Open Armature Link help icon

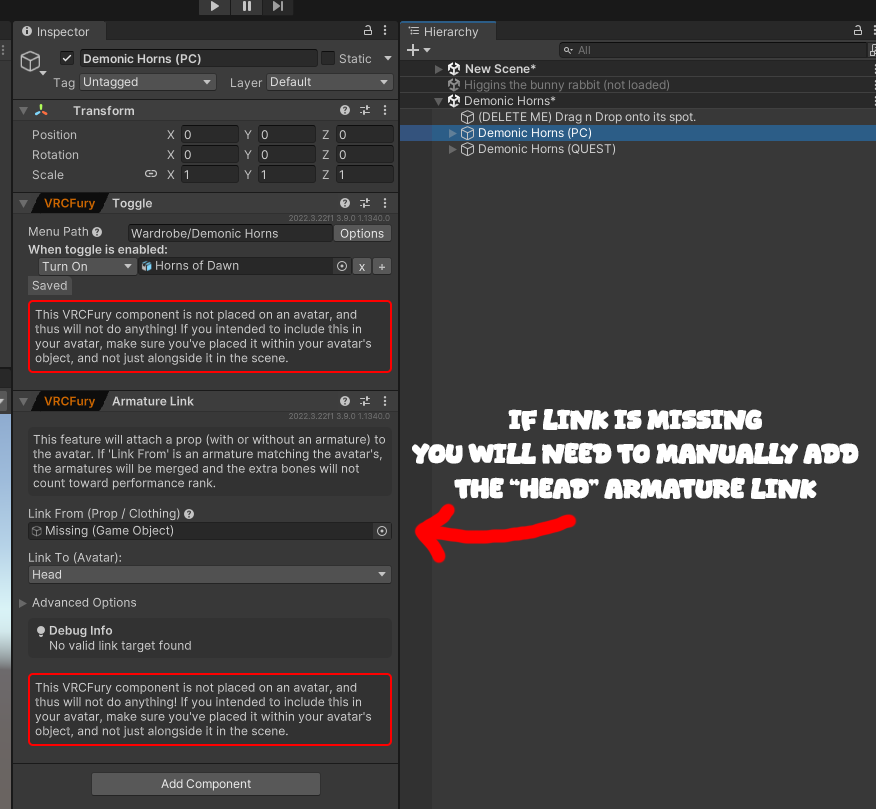[345, 401]
